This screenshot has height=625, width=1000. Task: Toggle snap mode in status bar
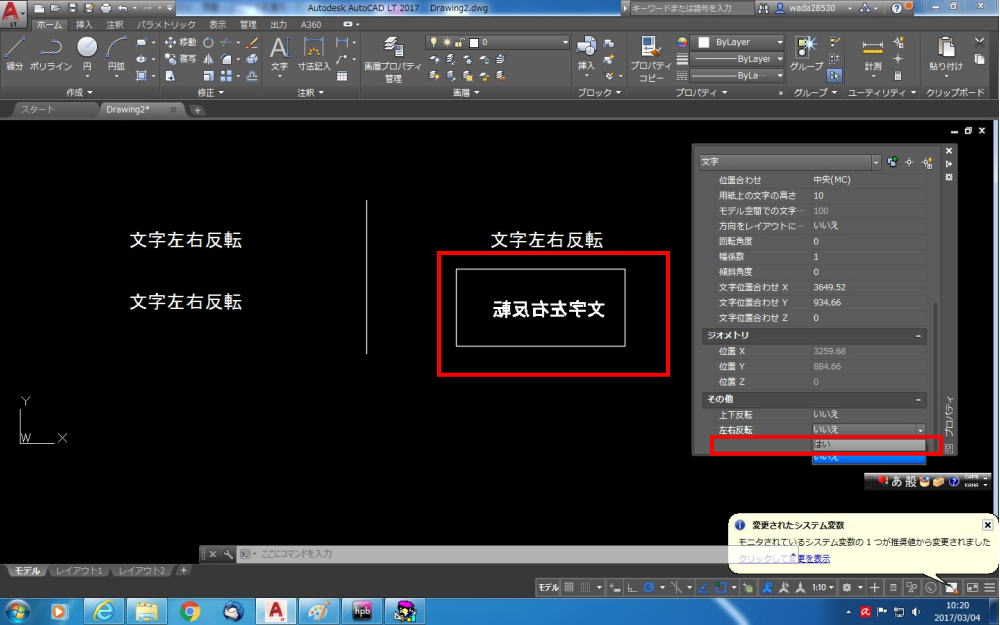(585, 587)
